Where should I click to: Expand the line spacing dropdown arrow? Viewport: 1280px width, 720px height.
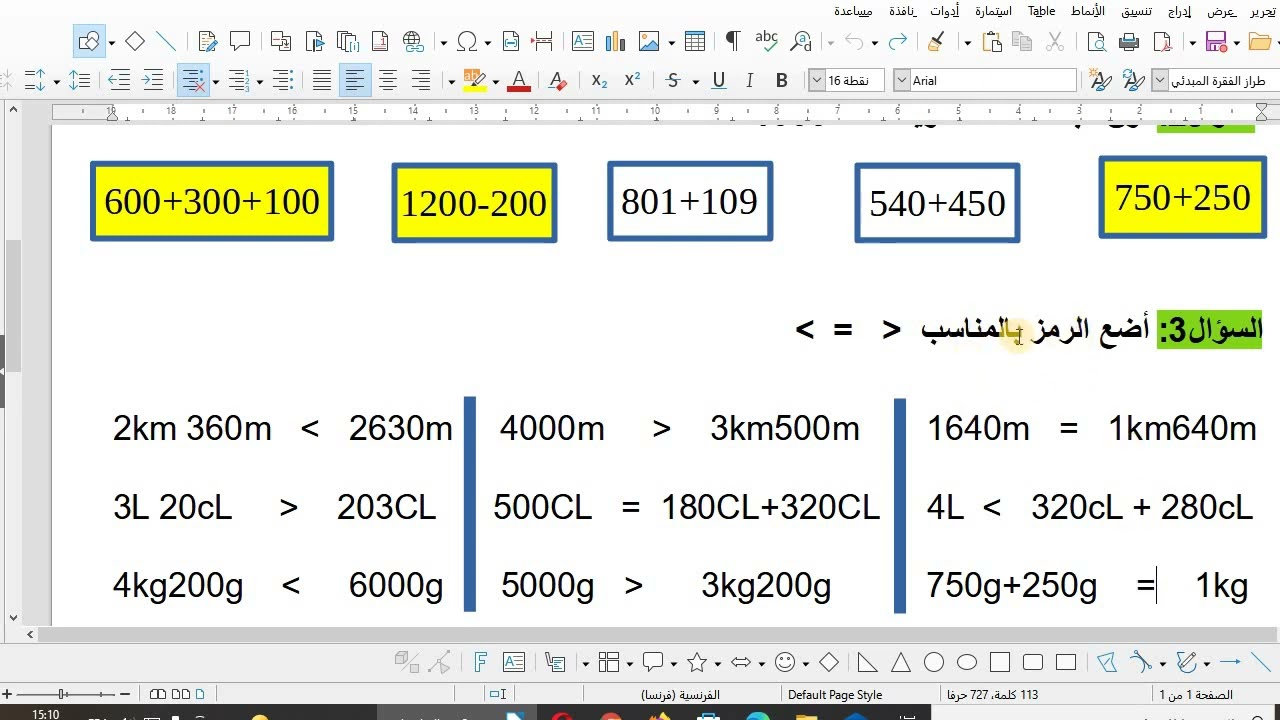[x=57, y=81]
